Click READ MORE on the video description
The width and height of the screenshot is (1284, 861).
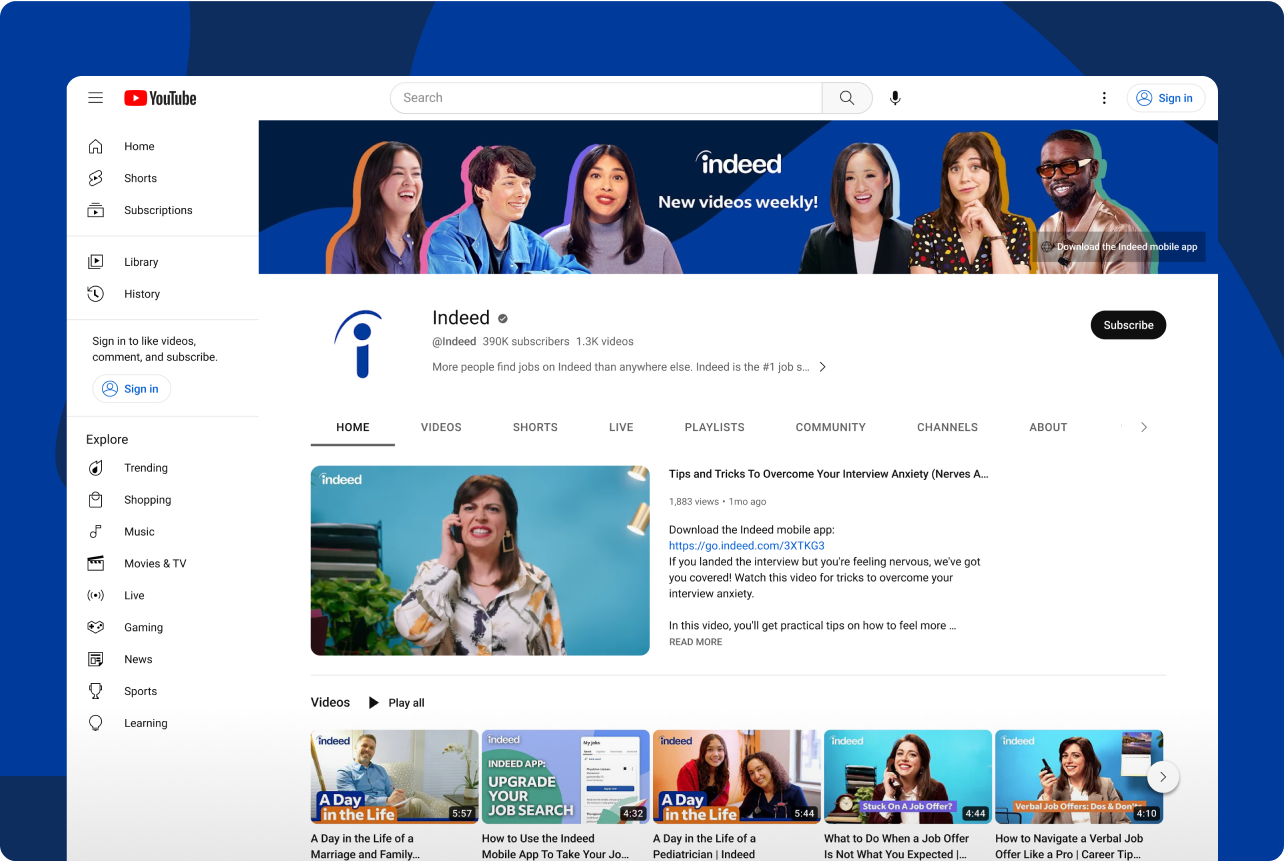pyautogui.click(x=695, y=641)
